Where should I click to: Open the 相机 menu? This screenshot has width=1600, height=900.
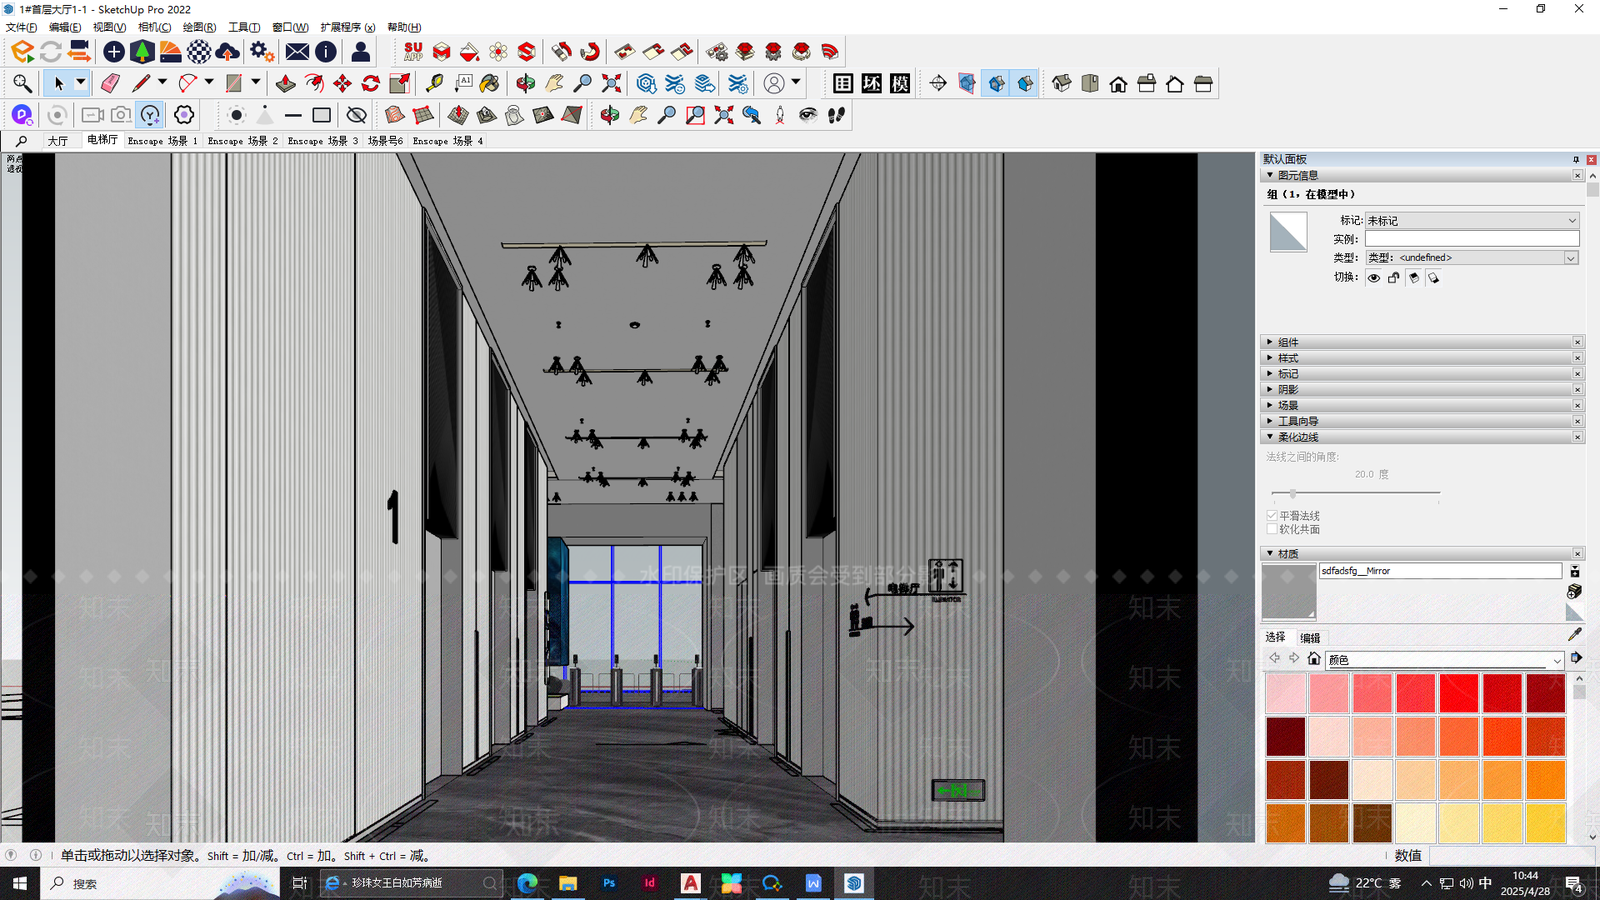point(154,27)
